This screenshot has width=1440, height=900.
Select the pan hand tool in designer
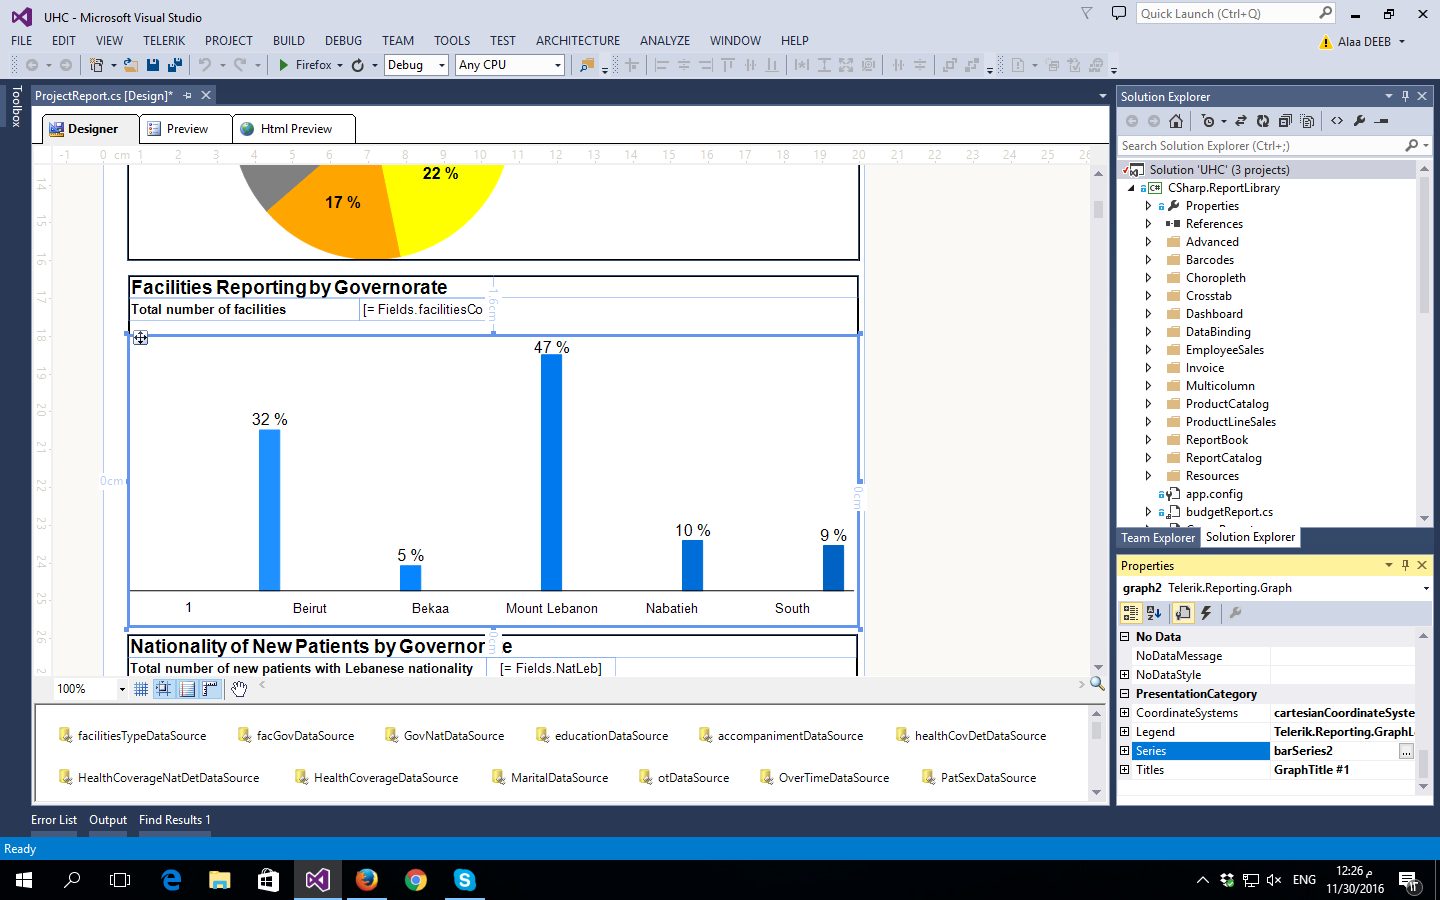pyautogui.click(x=238, y=689)
